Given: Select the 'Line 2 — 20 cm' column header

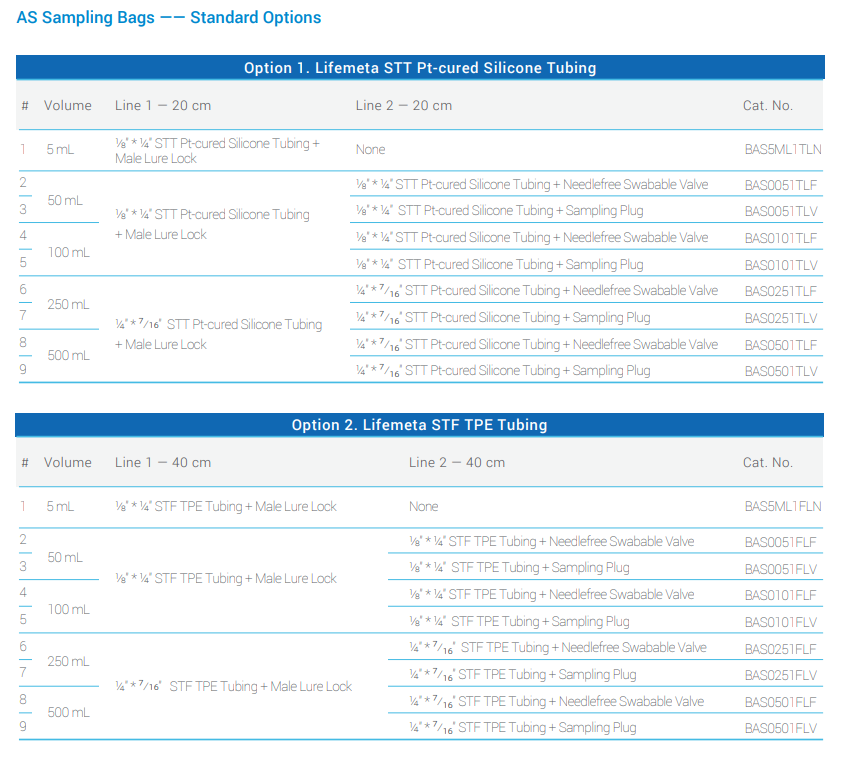Looking at the screenshot, I should (x=404, y=106).
